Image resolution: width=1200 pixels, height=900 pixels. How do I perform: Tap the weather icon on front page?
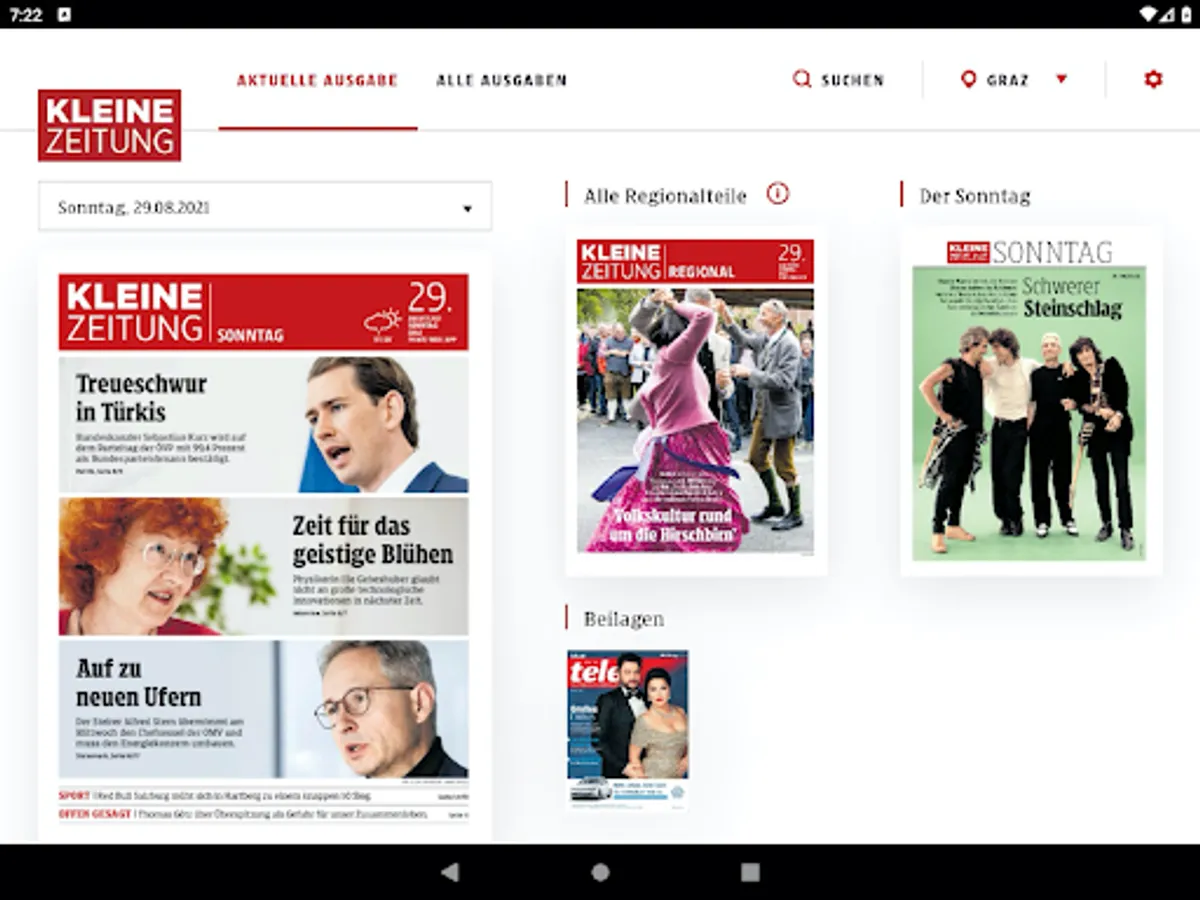tap(383, 321)
